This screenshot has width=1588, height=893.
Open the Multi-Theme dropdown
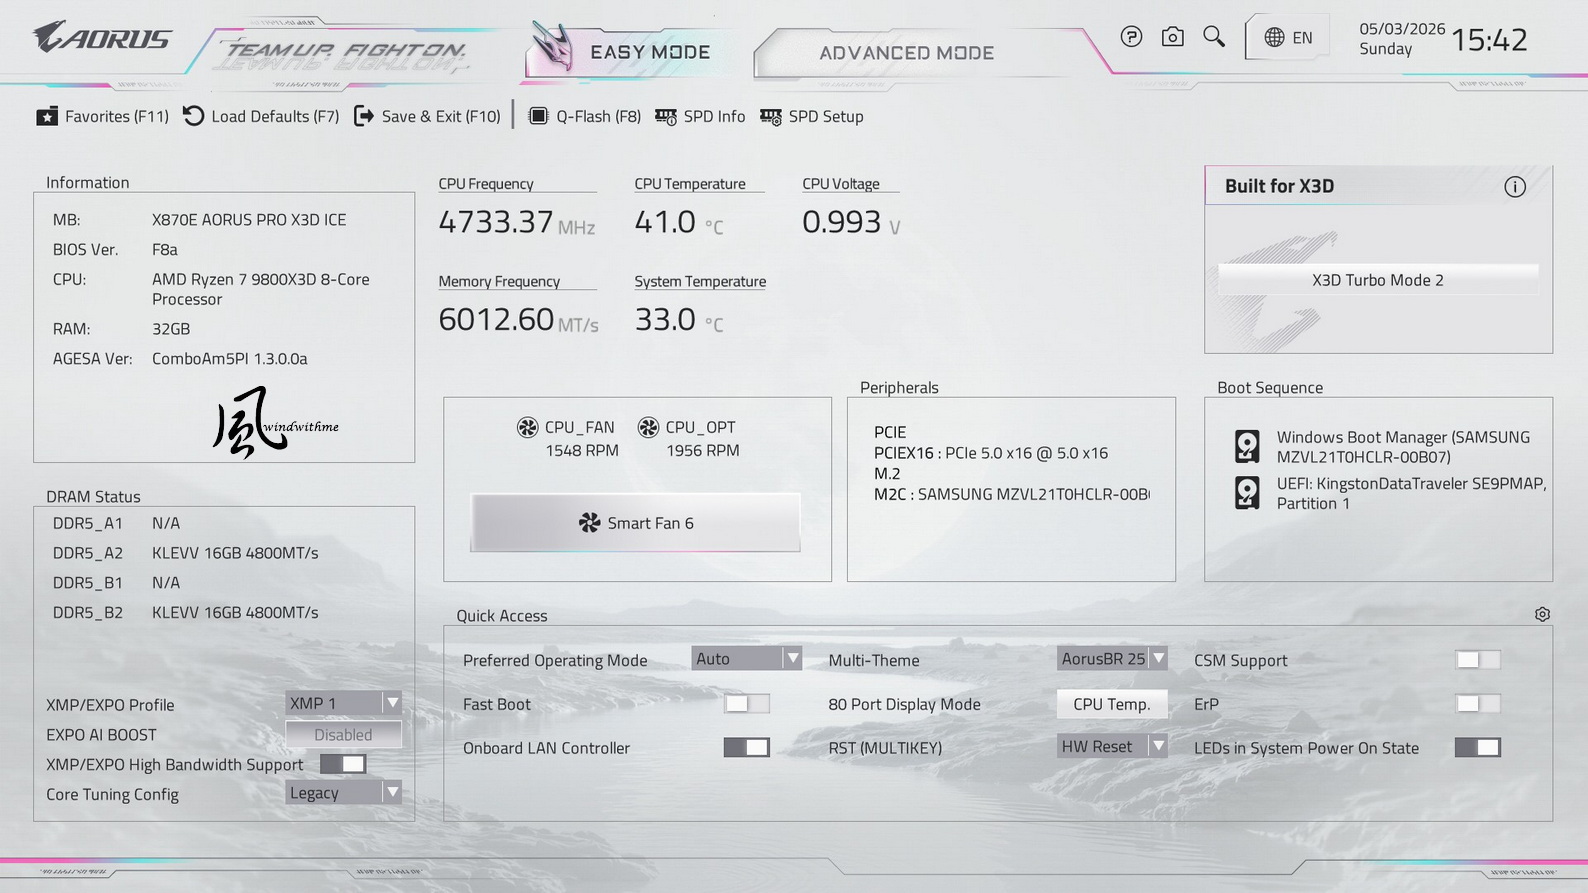pos(1112,658)
